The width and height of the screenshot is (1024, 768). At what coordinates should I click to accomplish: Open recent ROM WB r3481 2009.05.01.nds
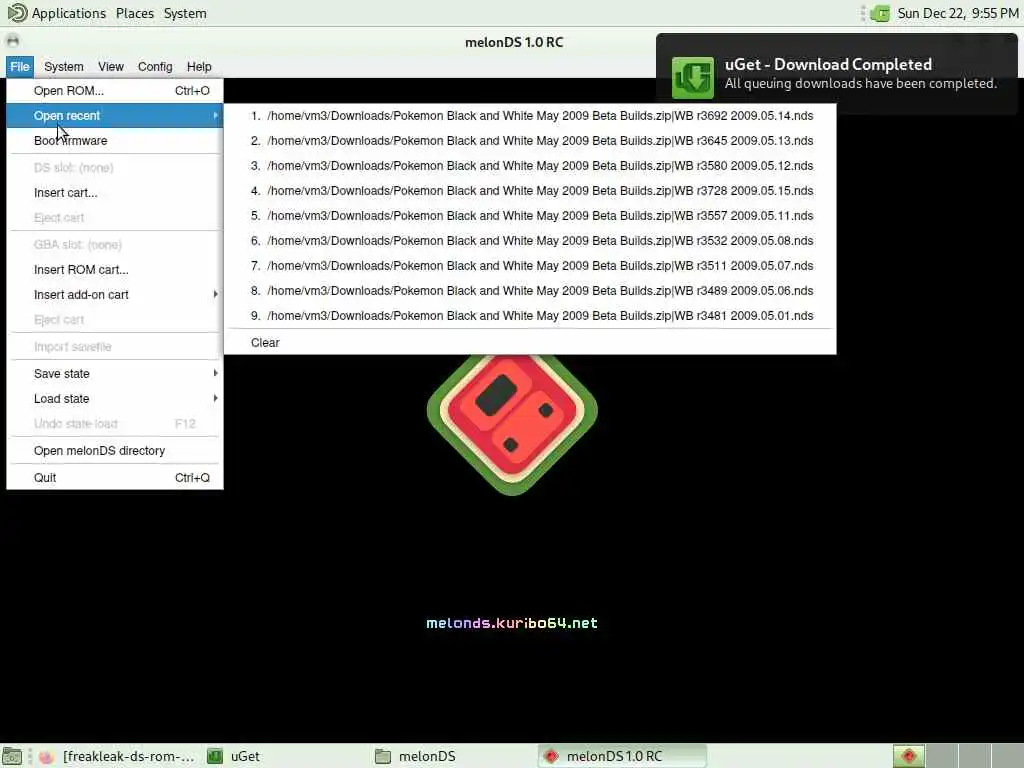pos(530,315)
